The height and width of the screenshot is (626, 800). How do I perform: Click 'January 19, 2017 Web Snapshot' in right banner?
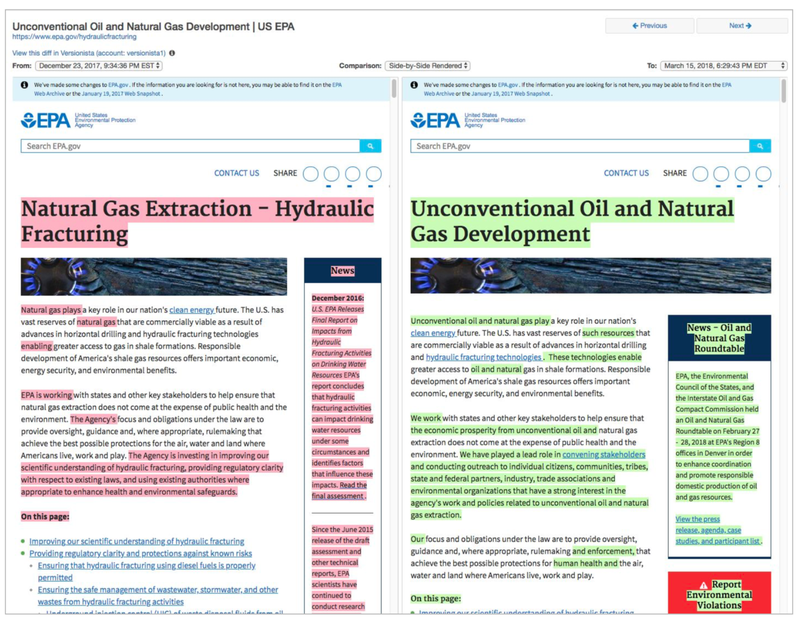511,94
